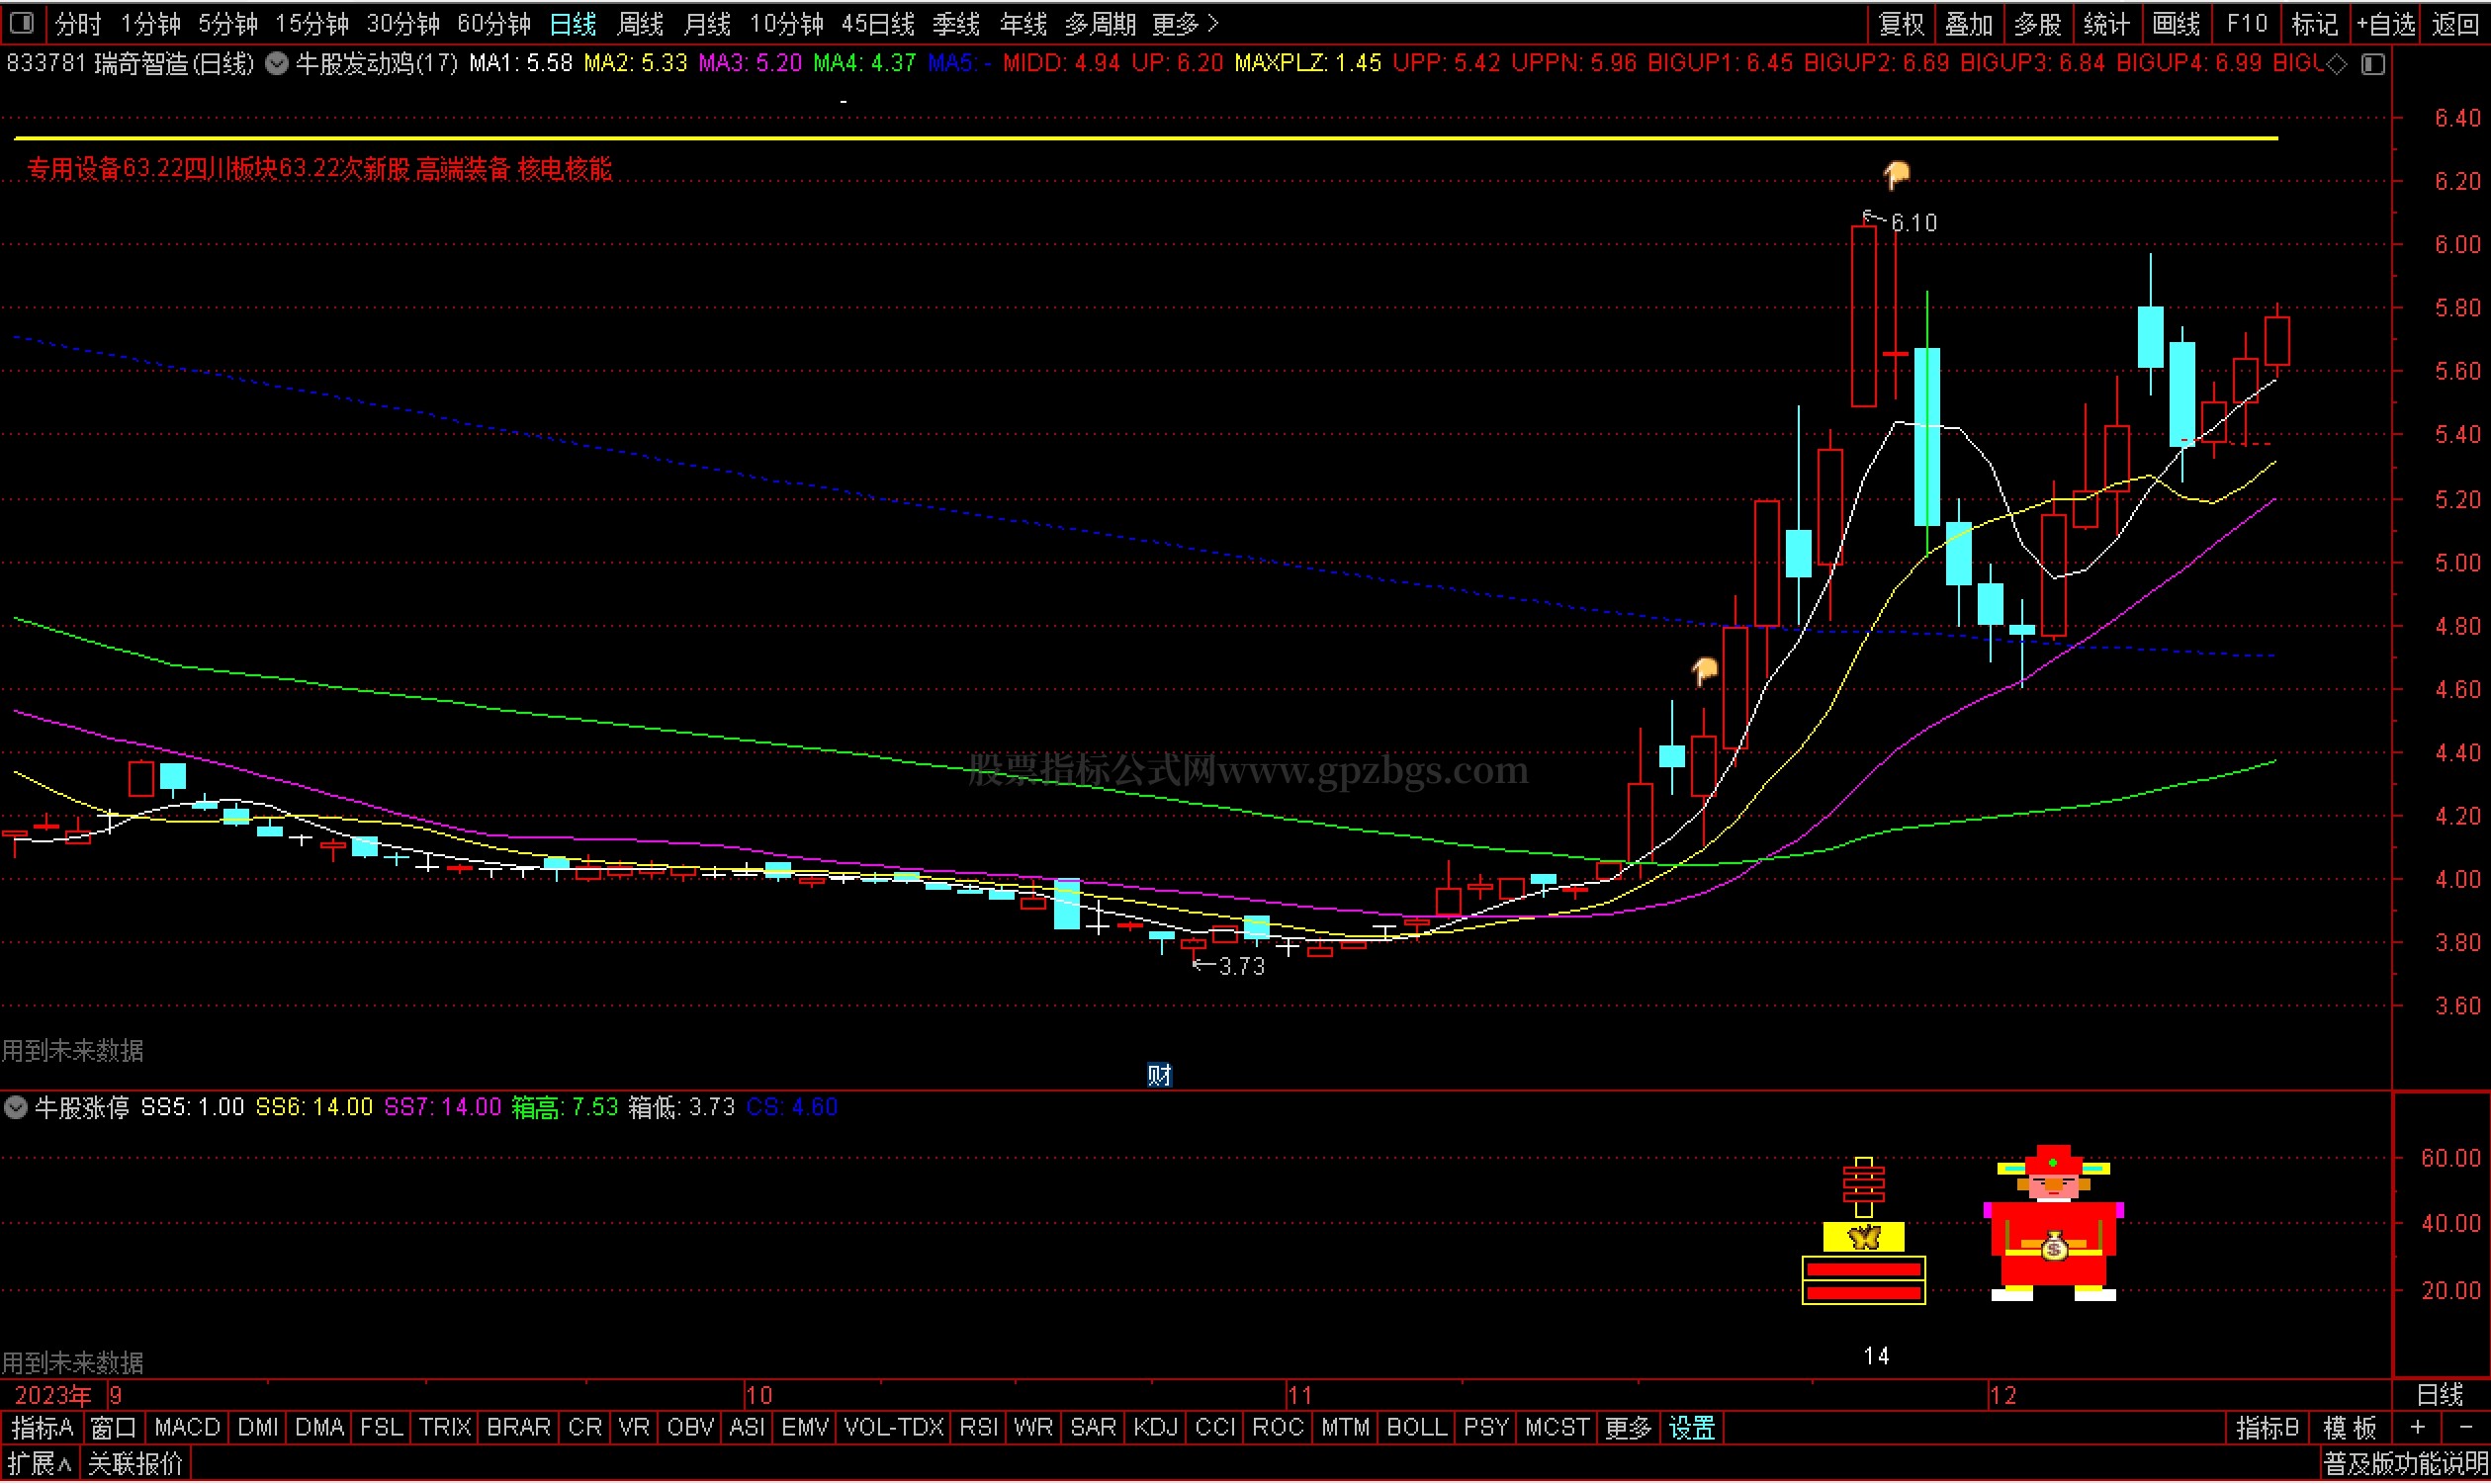Select the BOLL indicator tab
Viewport: 2491px width, 1484px height.
coord(1416,1429)
